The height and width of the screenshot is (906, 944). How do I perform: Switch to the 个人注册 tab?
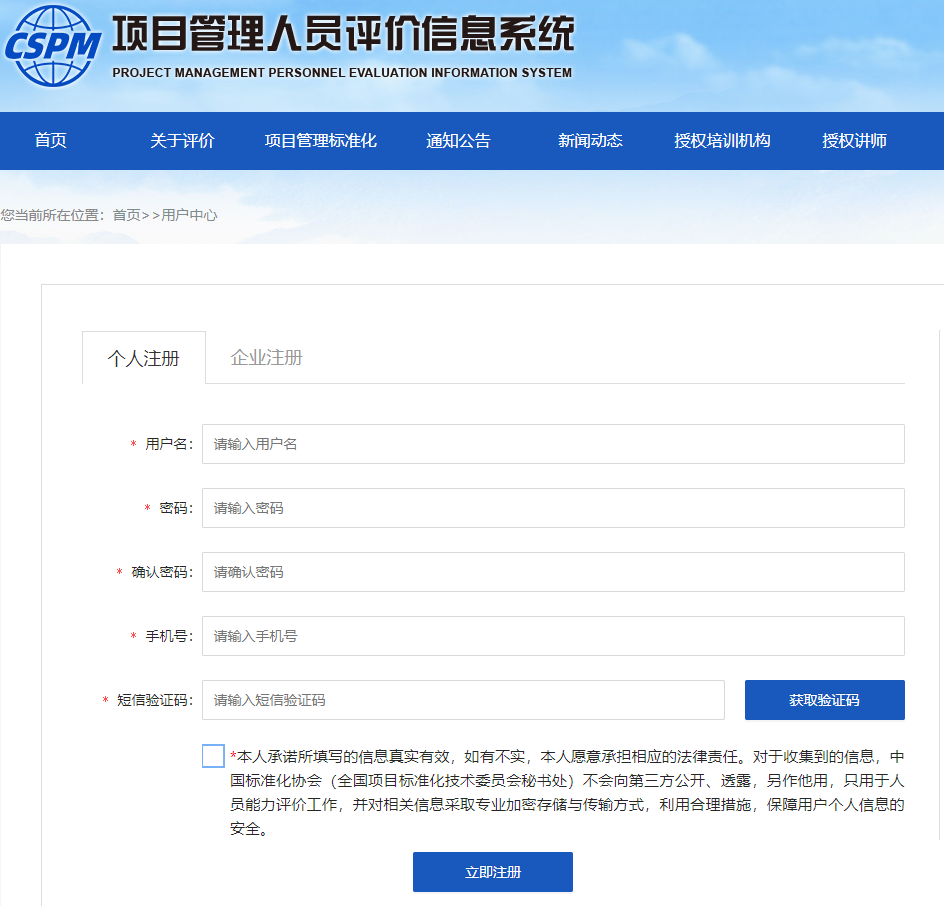144,358
